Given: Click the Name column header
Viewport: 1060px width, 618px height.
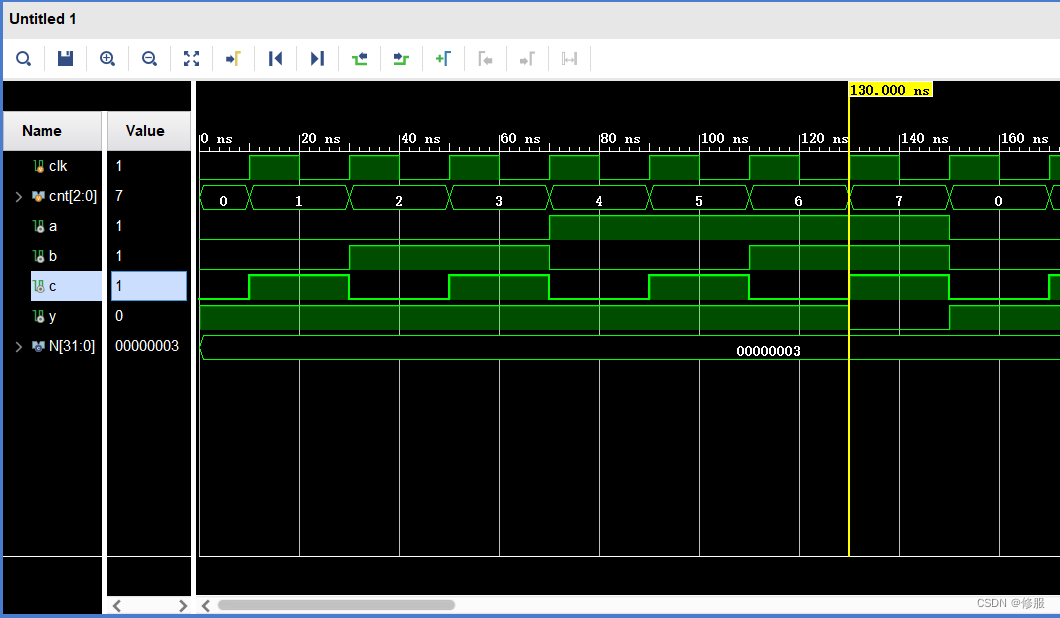Looking at the screenshot, I should (42, 131).
